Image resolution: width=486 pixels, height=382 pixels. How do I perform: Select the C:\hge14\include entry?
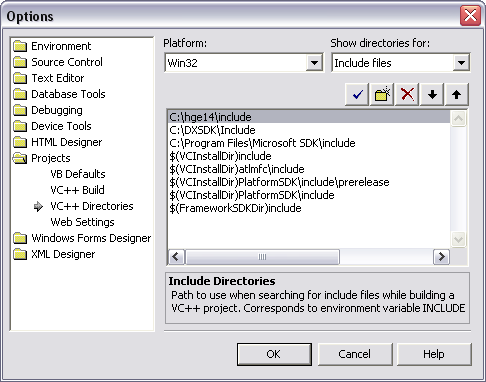pos(309,117)
